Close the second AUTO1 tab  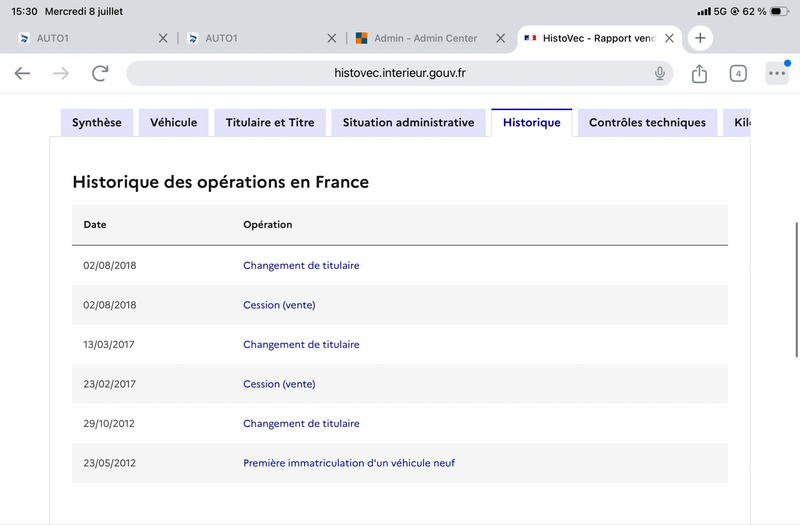332,38
